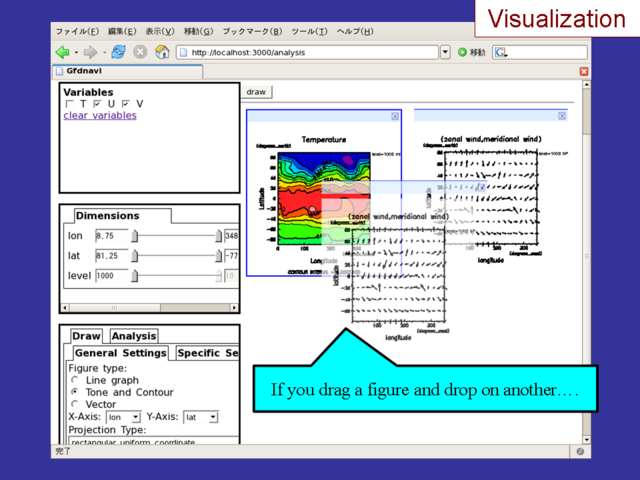
Task: Open the General Settings tab
Action: (x=121, y=353)
